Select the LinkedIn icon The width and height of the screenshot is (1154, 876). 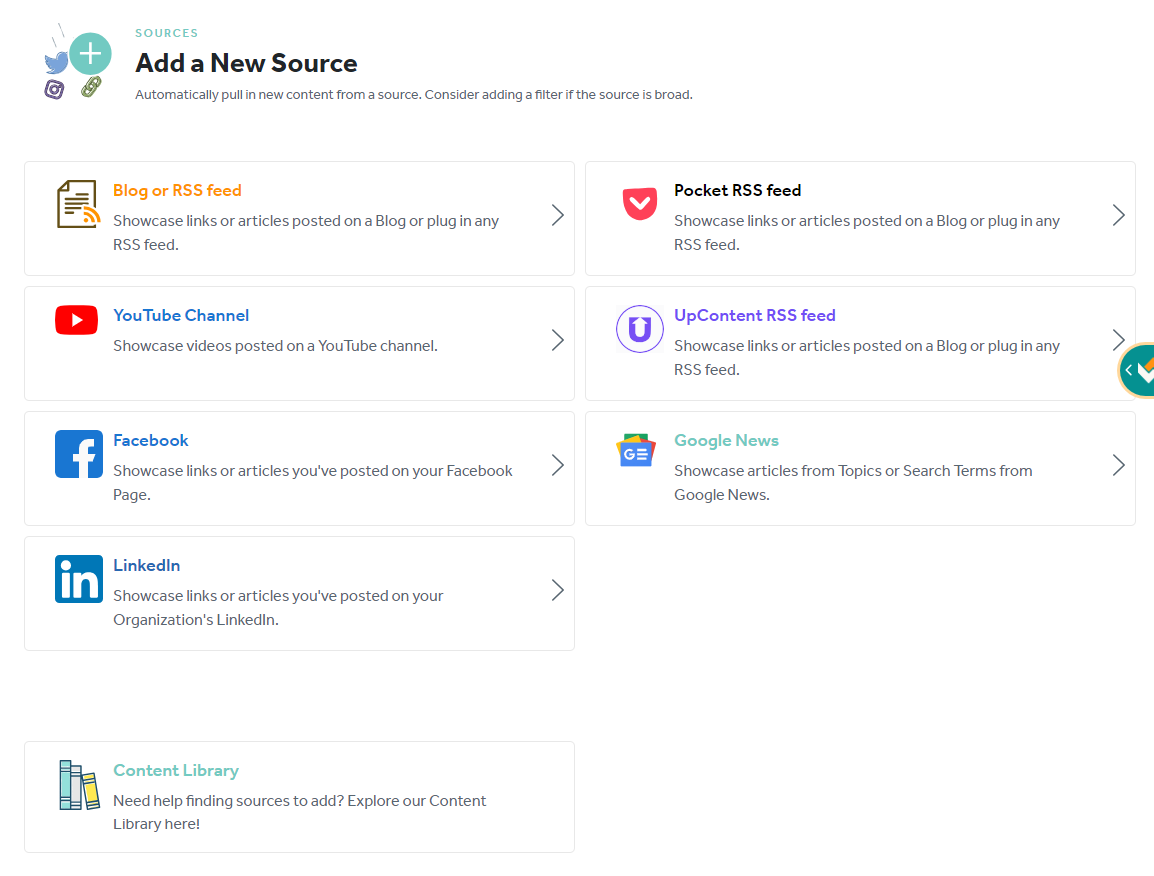click(78, 578)
